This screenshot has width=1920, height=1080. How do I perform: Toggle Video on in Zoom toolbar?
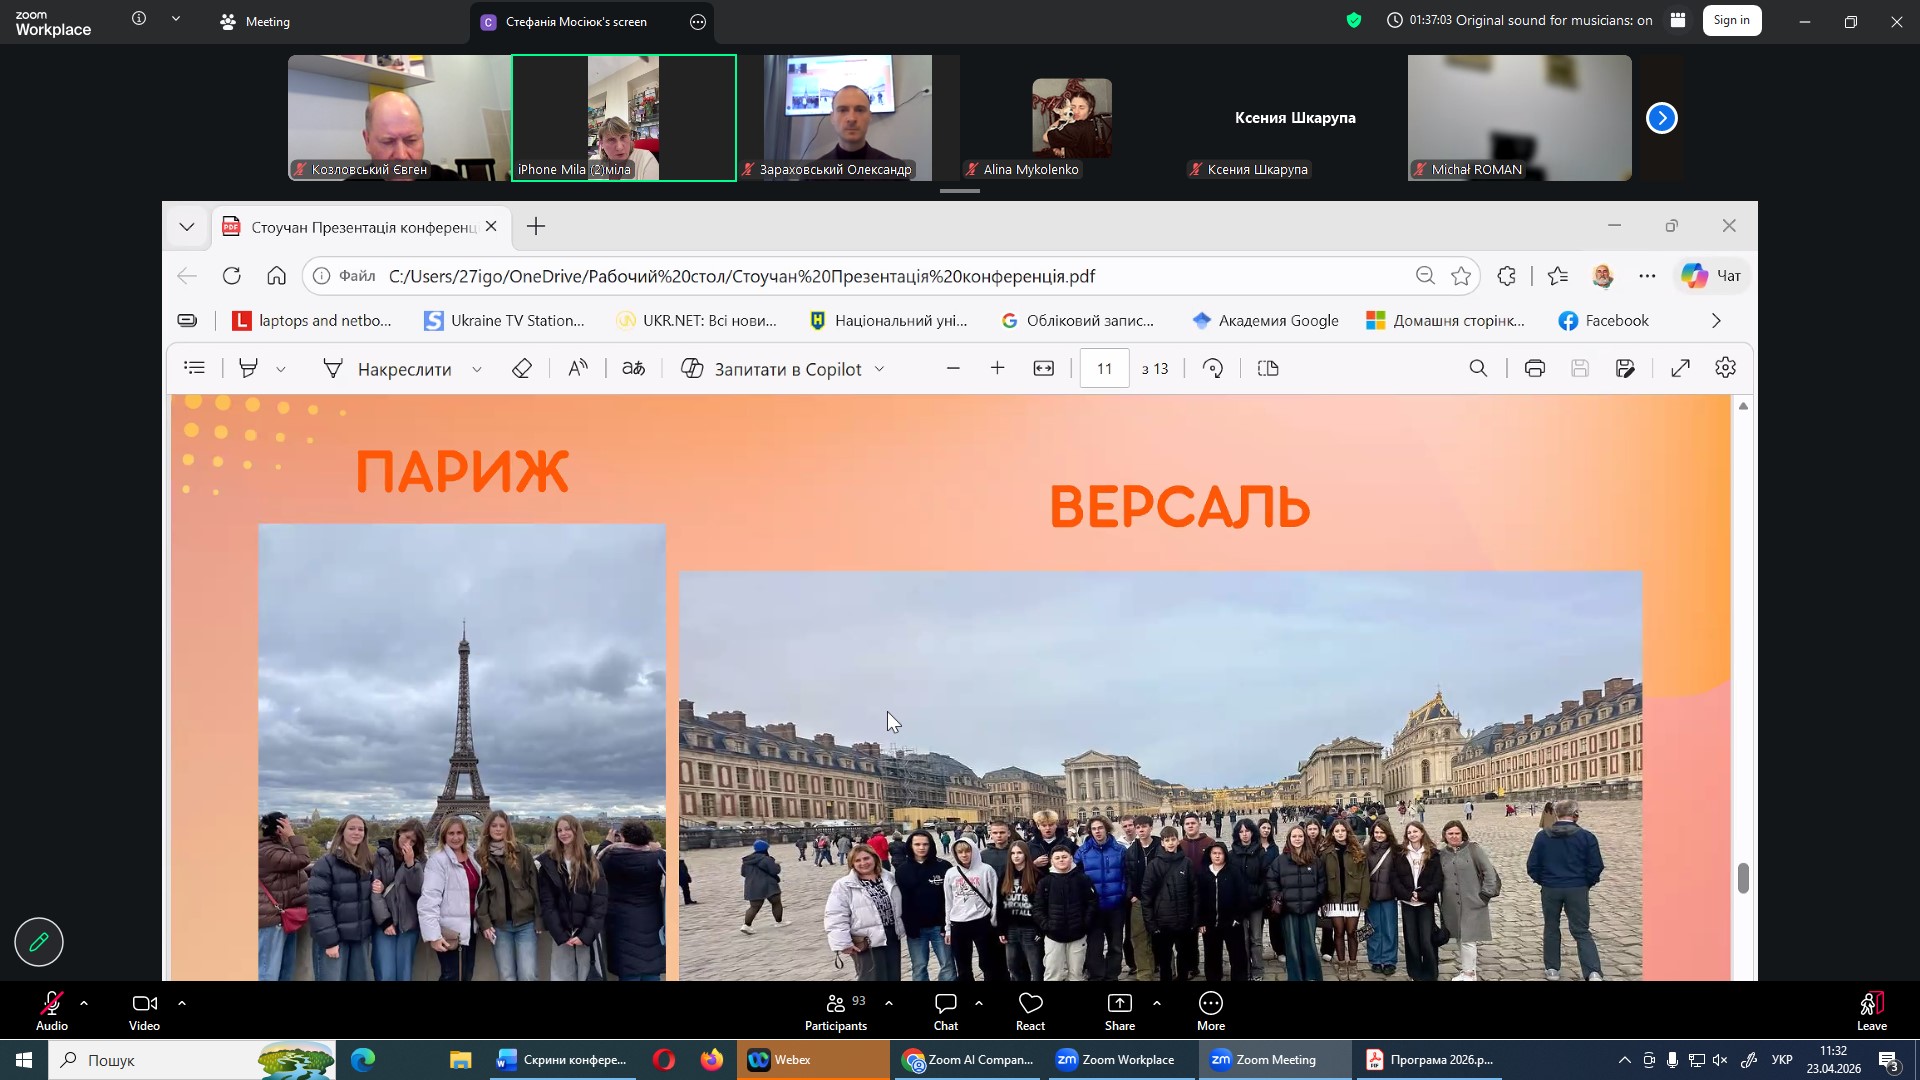pos(144,1010)
